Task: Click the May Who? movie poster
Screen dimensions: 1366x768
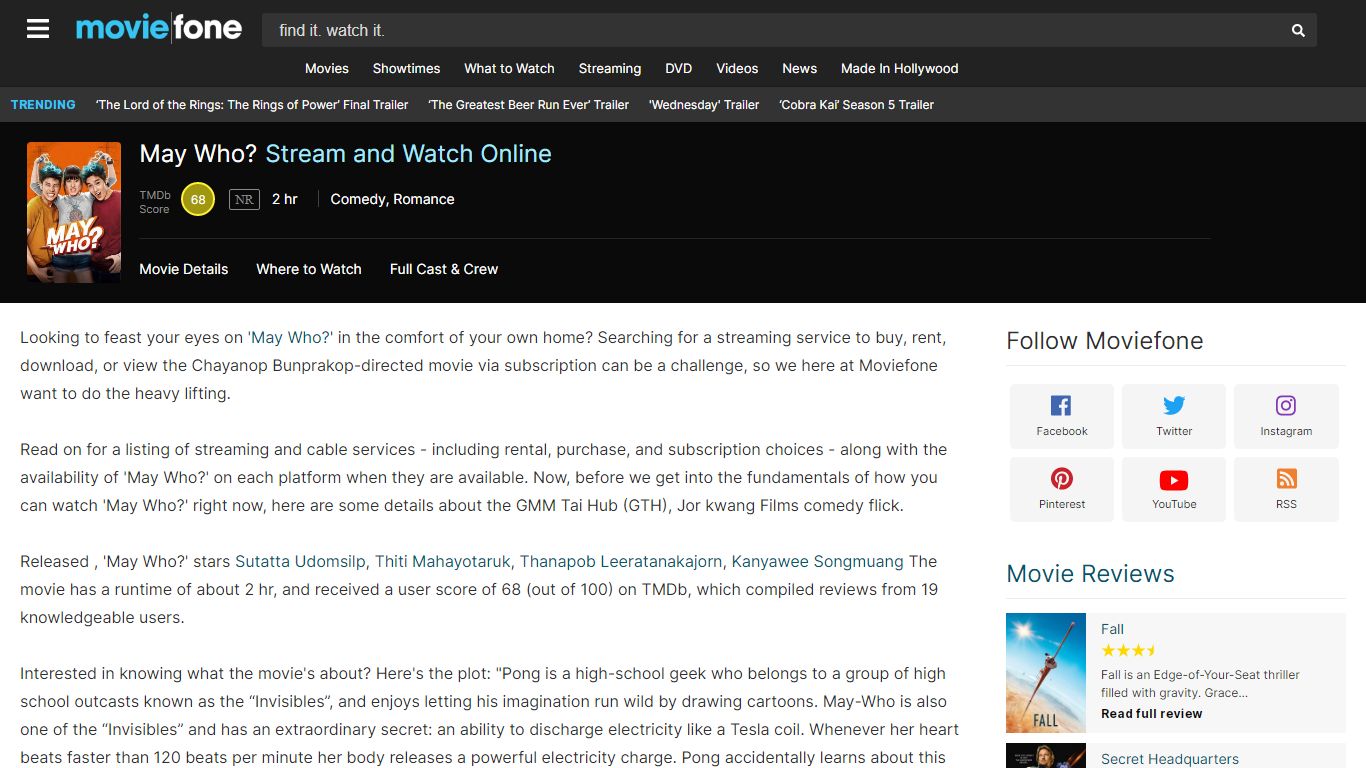Action: [74, 212]
